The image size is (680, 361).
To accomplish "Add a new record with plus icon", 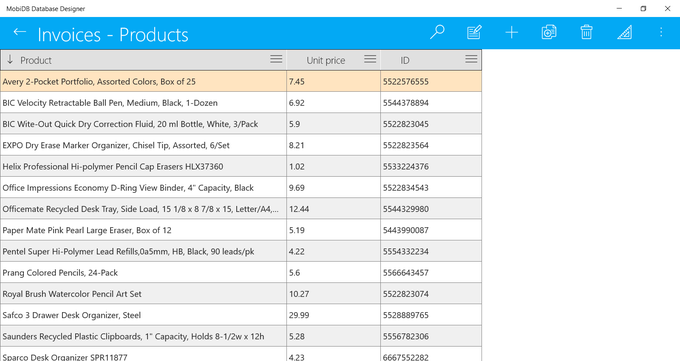I will coord(512,32).
